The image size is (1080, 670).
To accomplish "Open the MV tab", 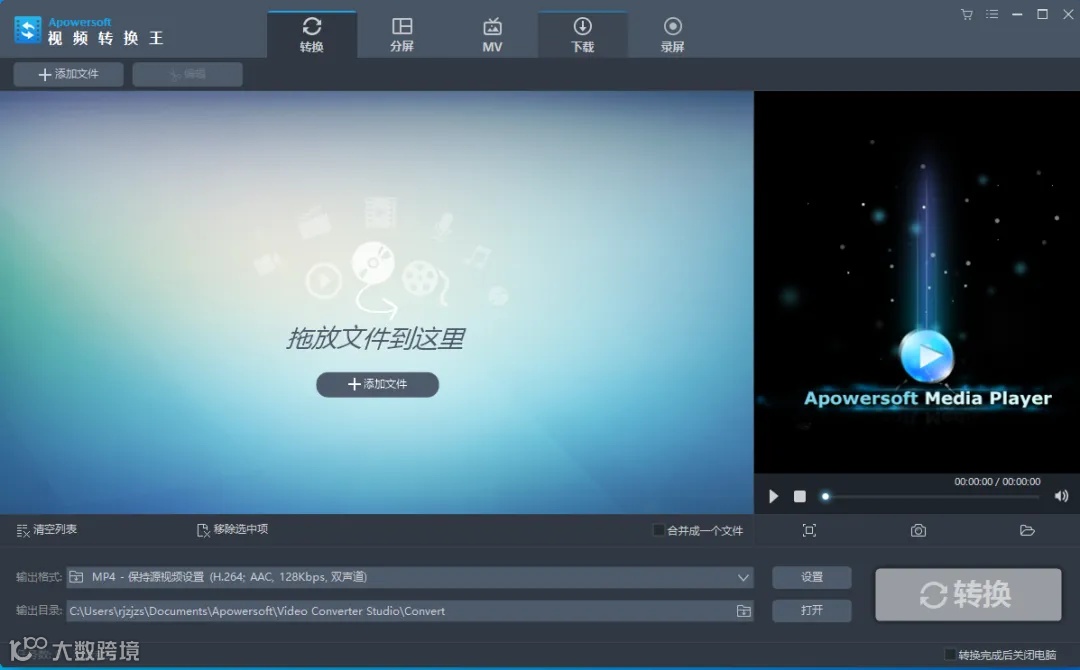I will point(492,34).
